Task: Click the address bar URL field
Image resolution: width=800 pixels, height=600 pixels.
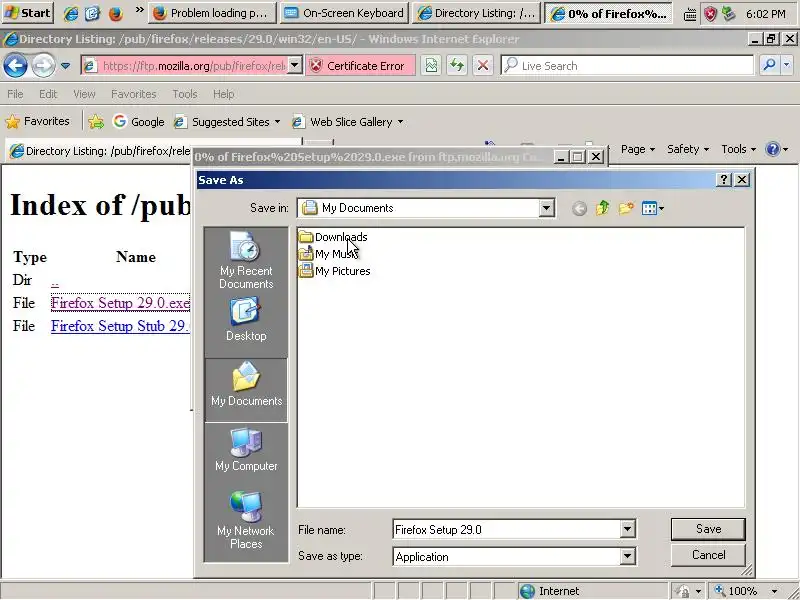Action: coord(193,66)
